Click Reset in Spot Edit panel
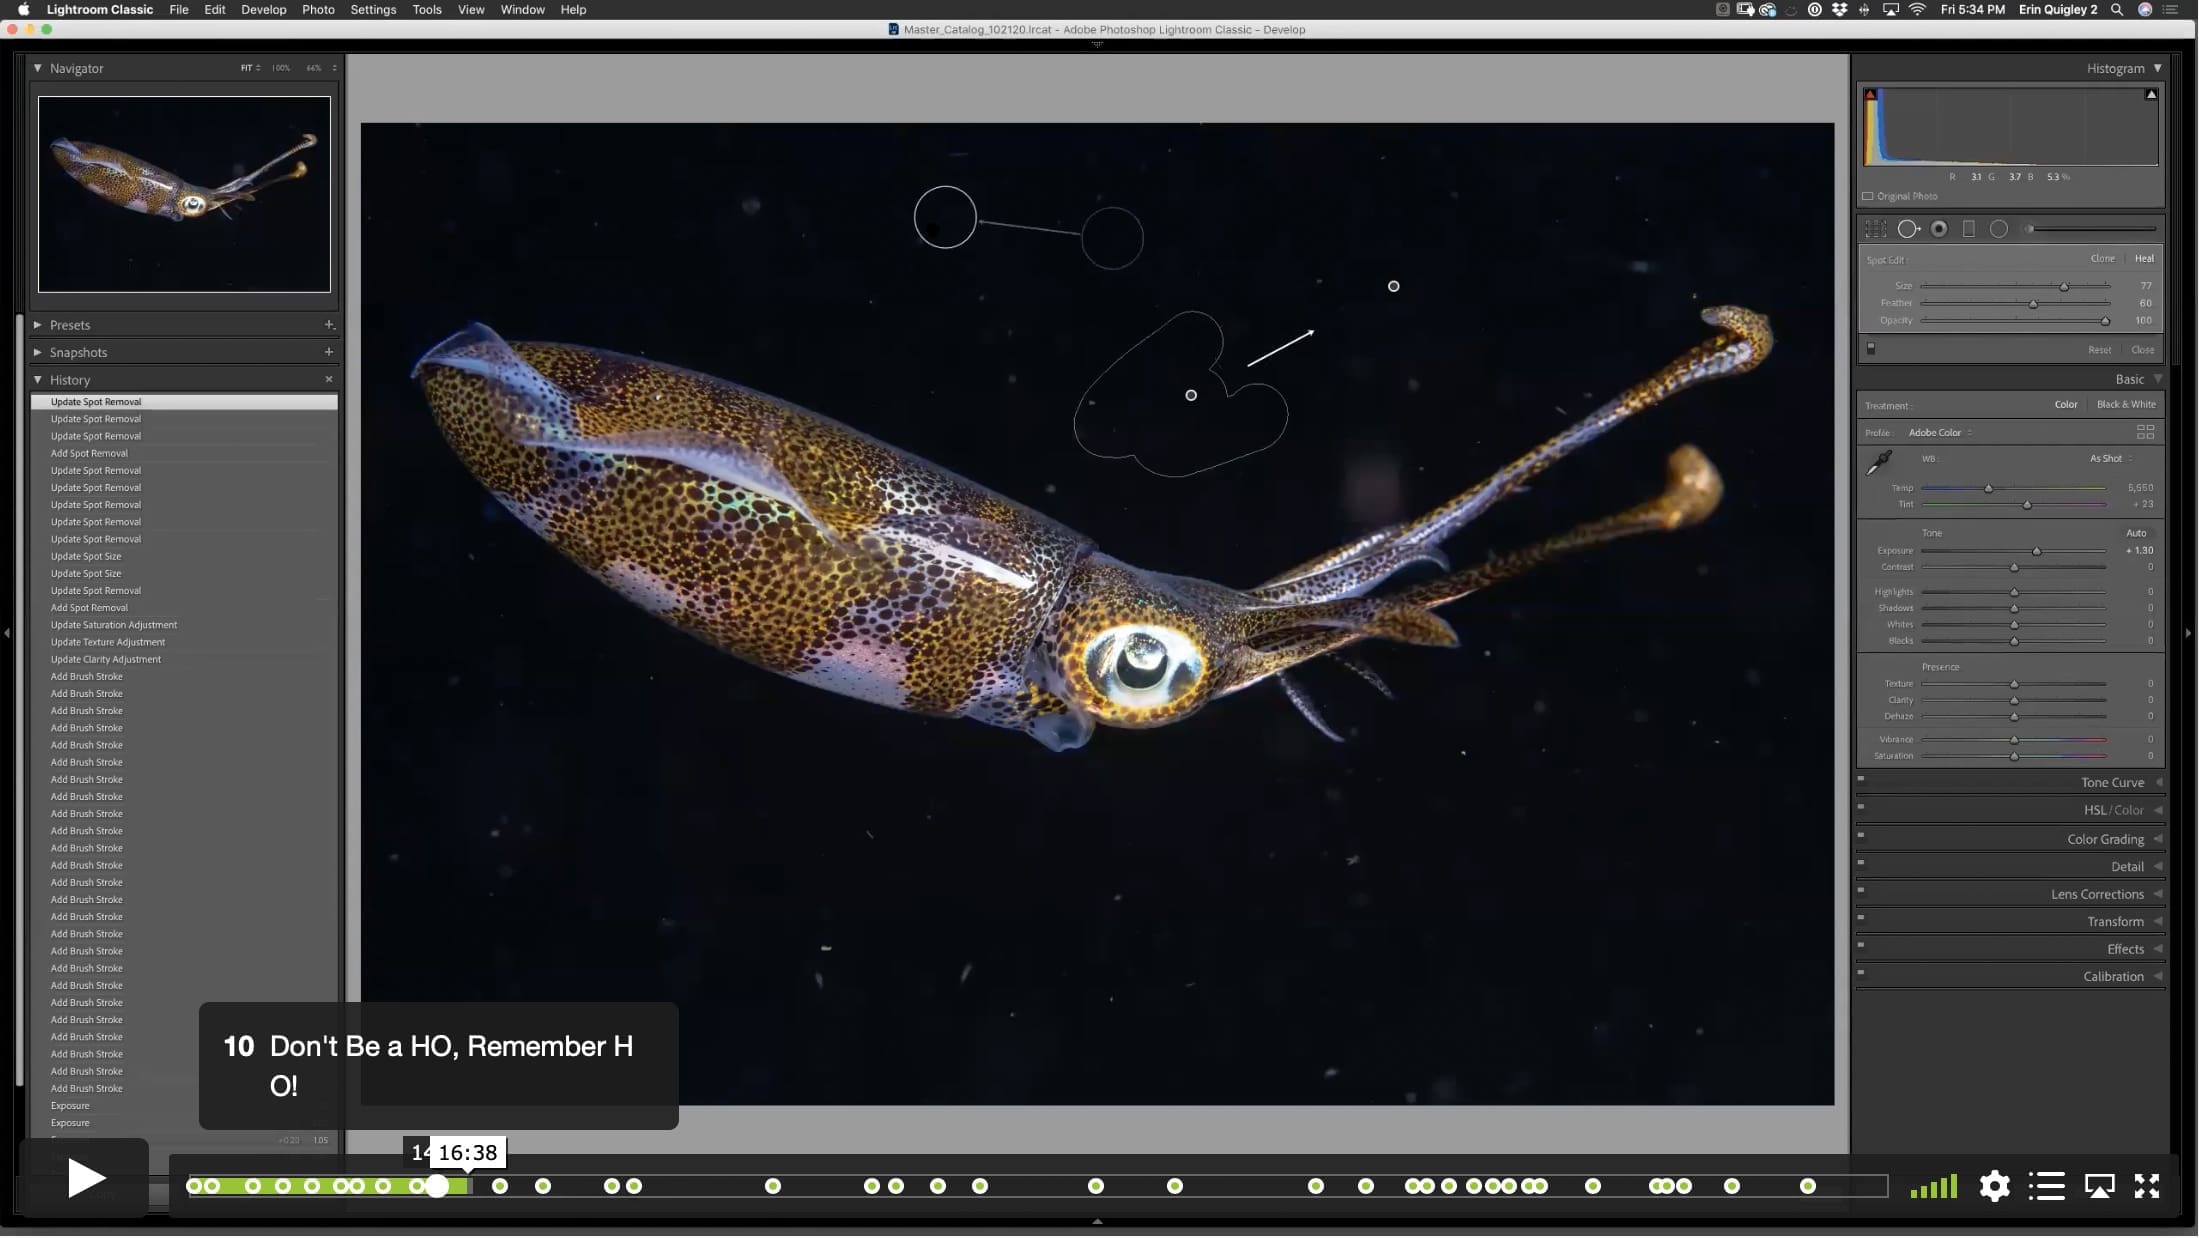This screenshot has width=2199, height=1238. point(2099,350)
